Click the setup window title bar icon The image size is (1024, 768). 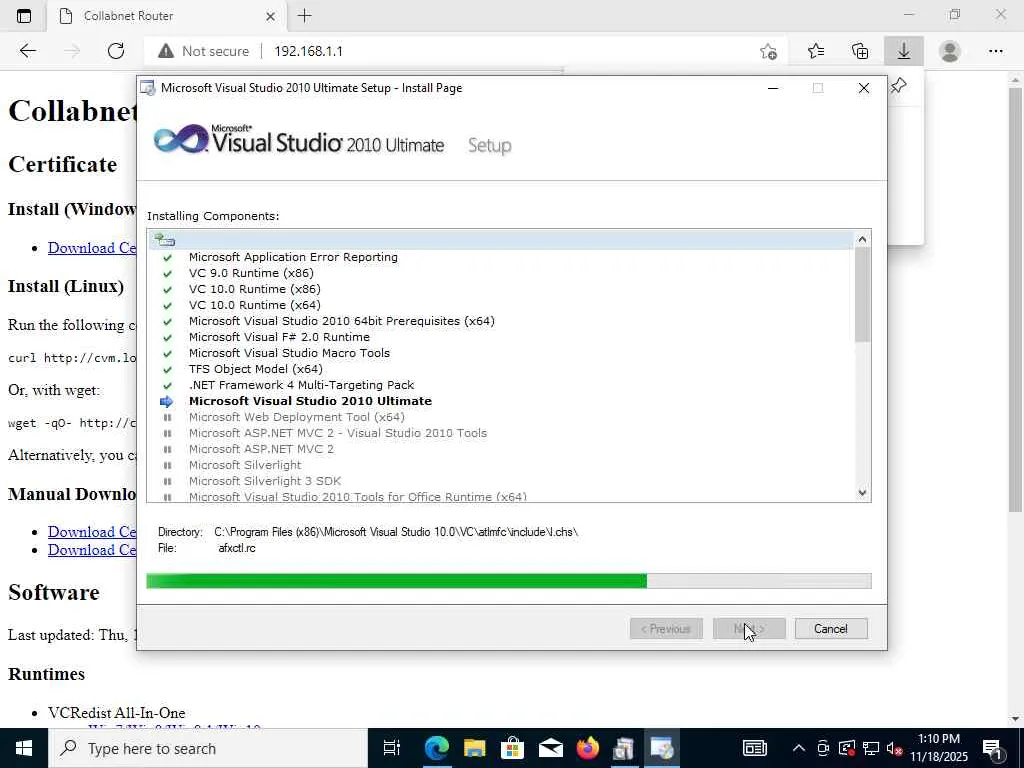click(x=148, y=88)
